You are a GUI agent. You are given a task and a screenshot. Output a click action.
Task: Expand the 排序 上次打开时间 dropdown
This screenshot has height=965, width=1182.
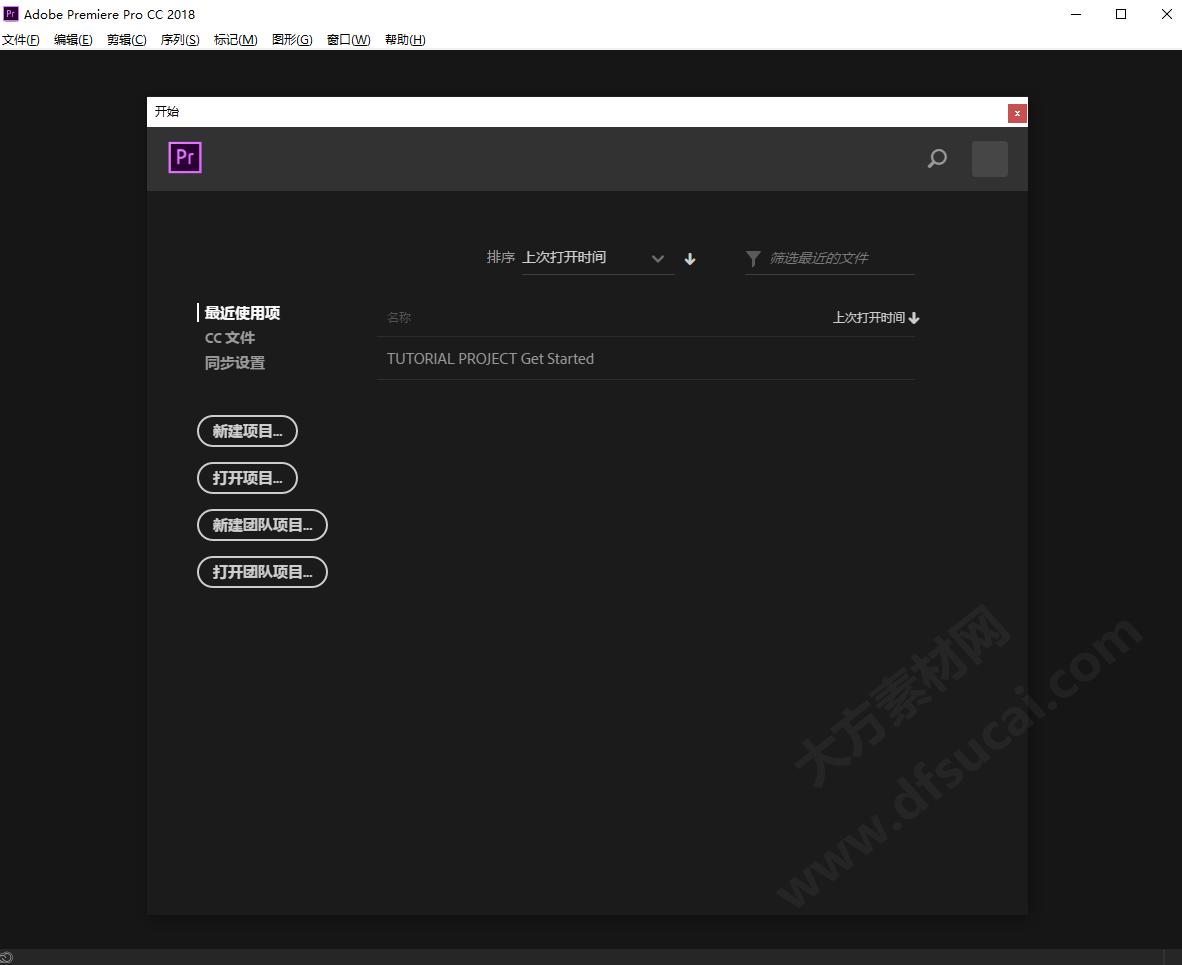coord(598,258)
